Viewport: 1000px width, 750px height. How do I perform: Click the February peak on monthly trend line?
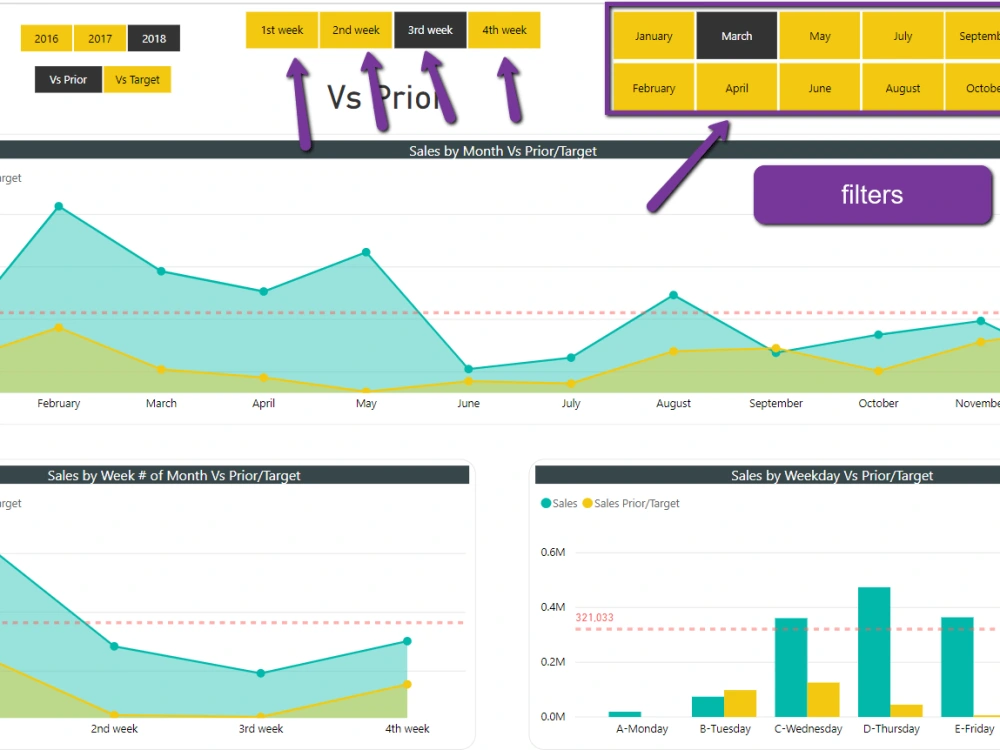click(58, 206)
